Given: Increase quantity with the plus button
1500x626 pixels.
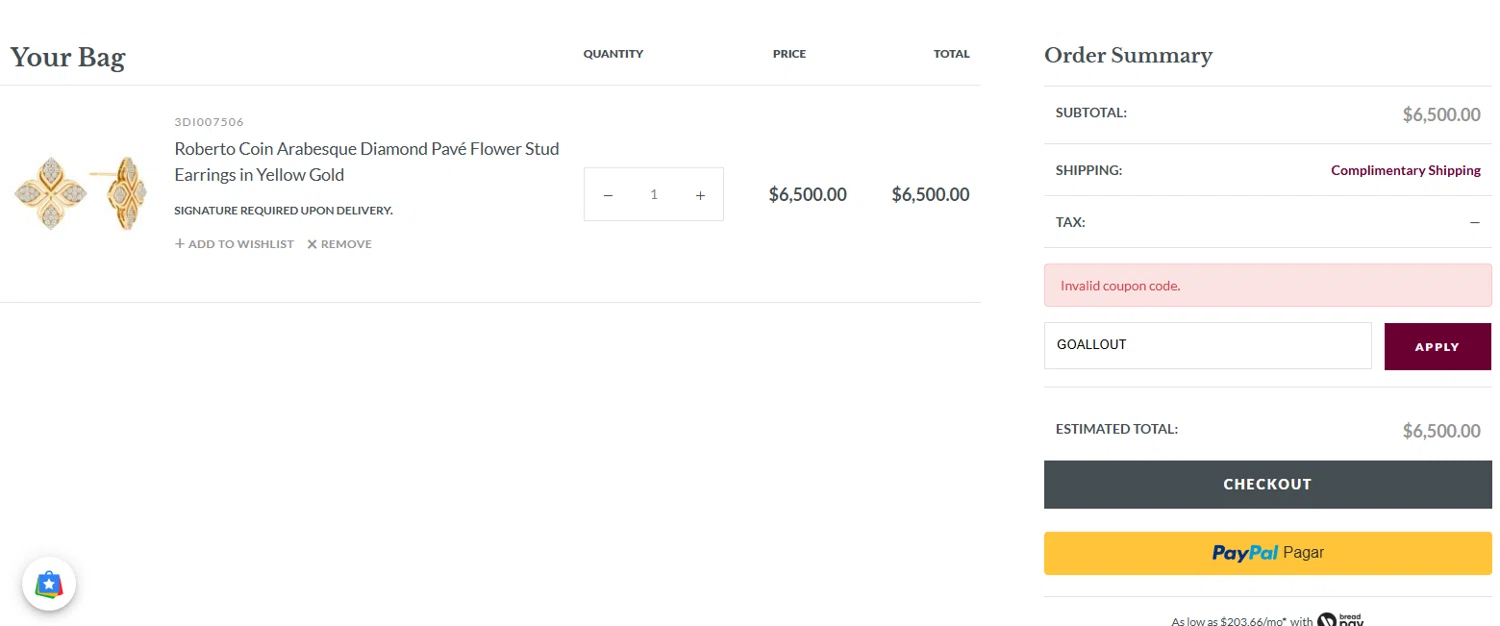Looking at the screenshot, I should [x=700, y=195].
